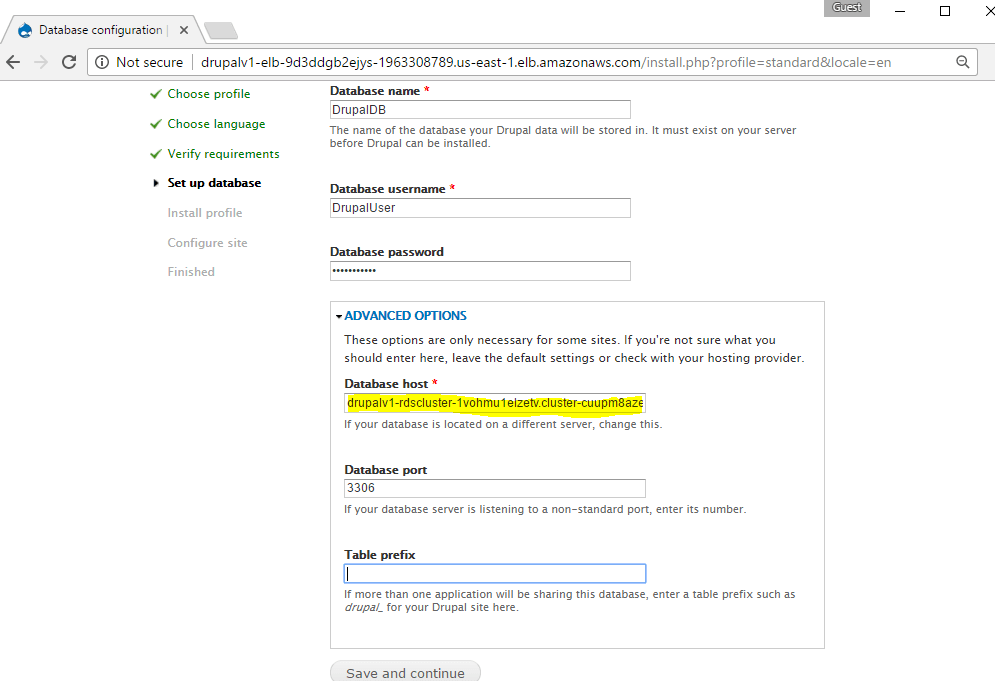Click the Save and continue button
The image size is (995, 681).
pyautogui.click(x=405, y=672)
